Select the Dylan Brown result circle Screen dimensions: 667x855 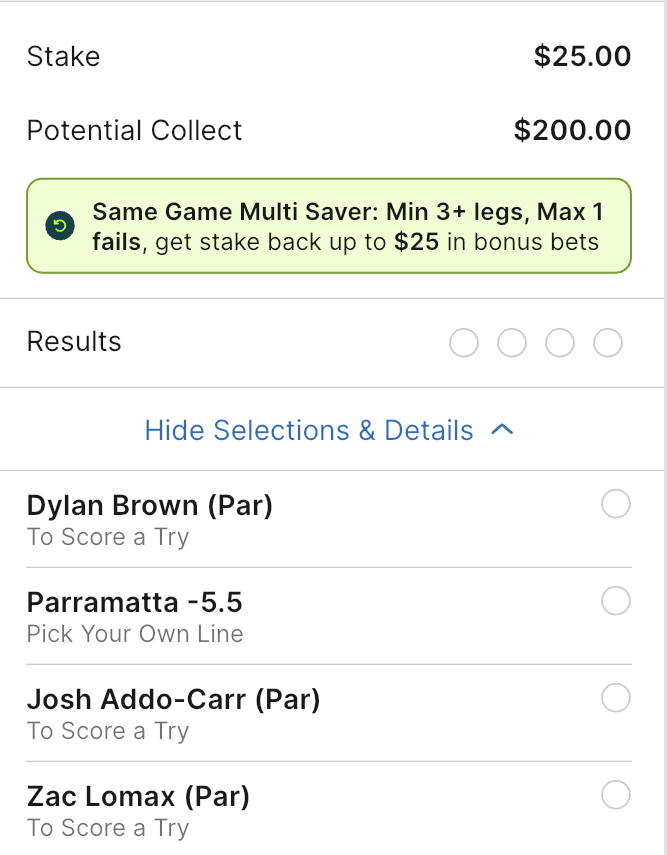616,505
